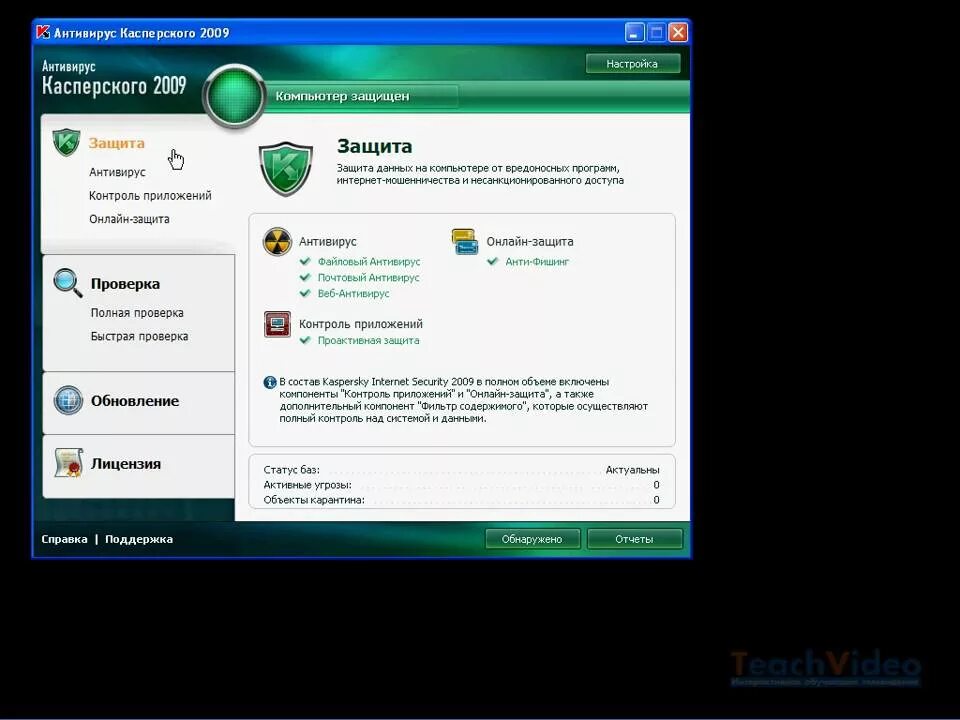This screenshot has width=960, height=720.
Task: Click the Статус баз row
Action: tap(461, 470)
